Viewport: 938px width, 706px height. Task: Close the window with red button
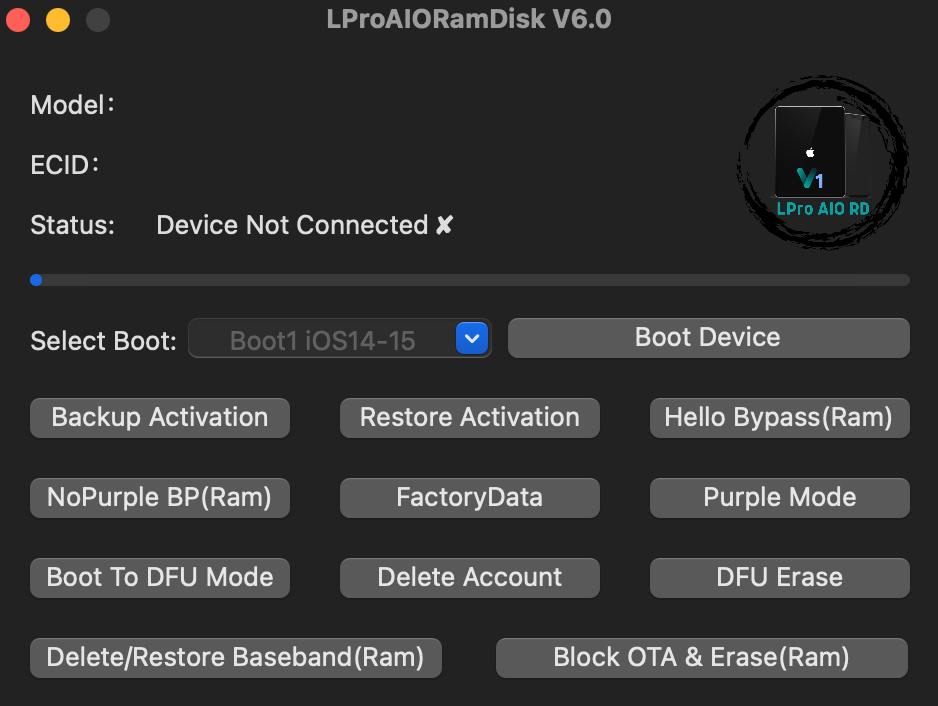[18, 19]
